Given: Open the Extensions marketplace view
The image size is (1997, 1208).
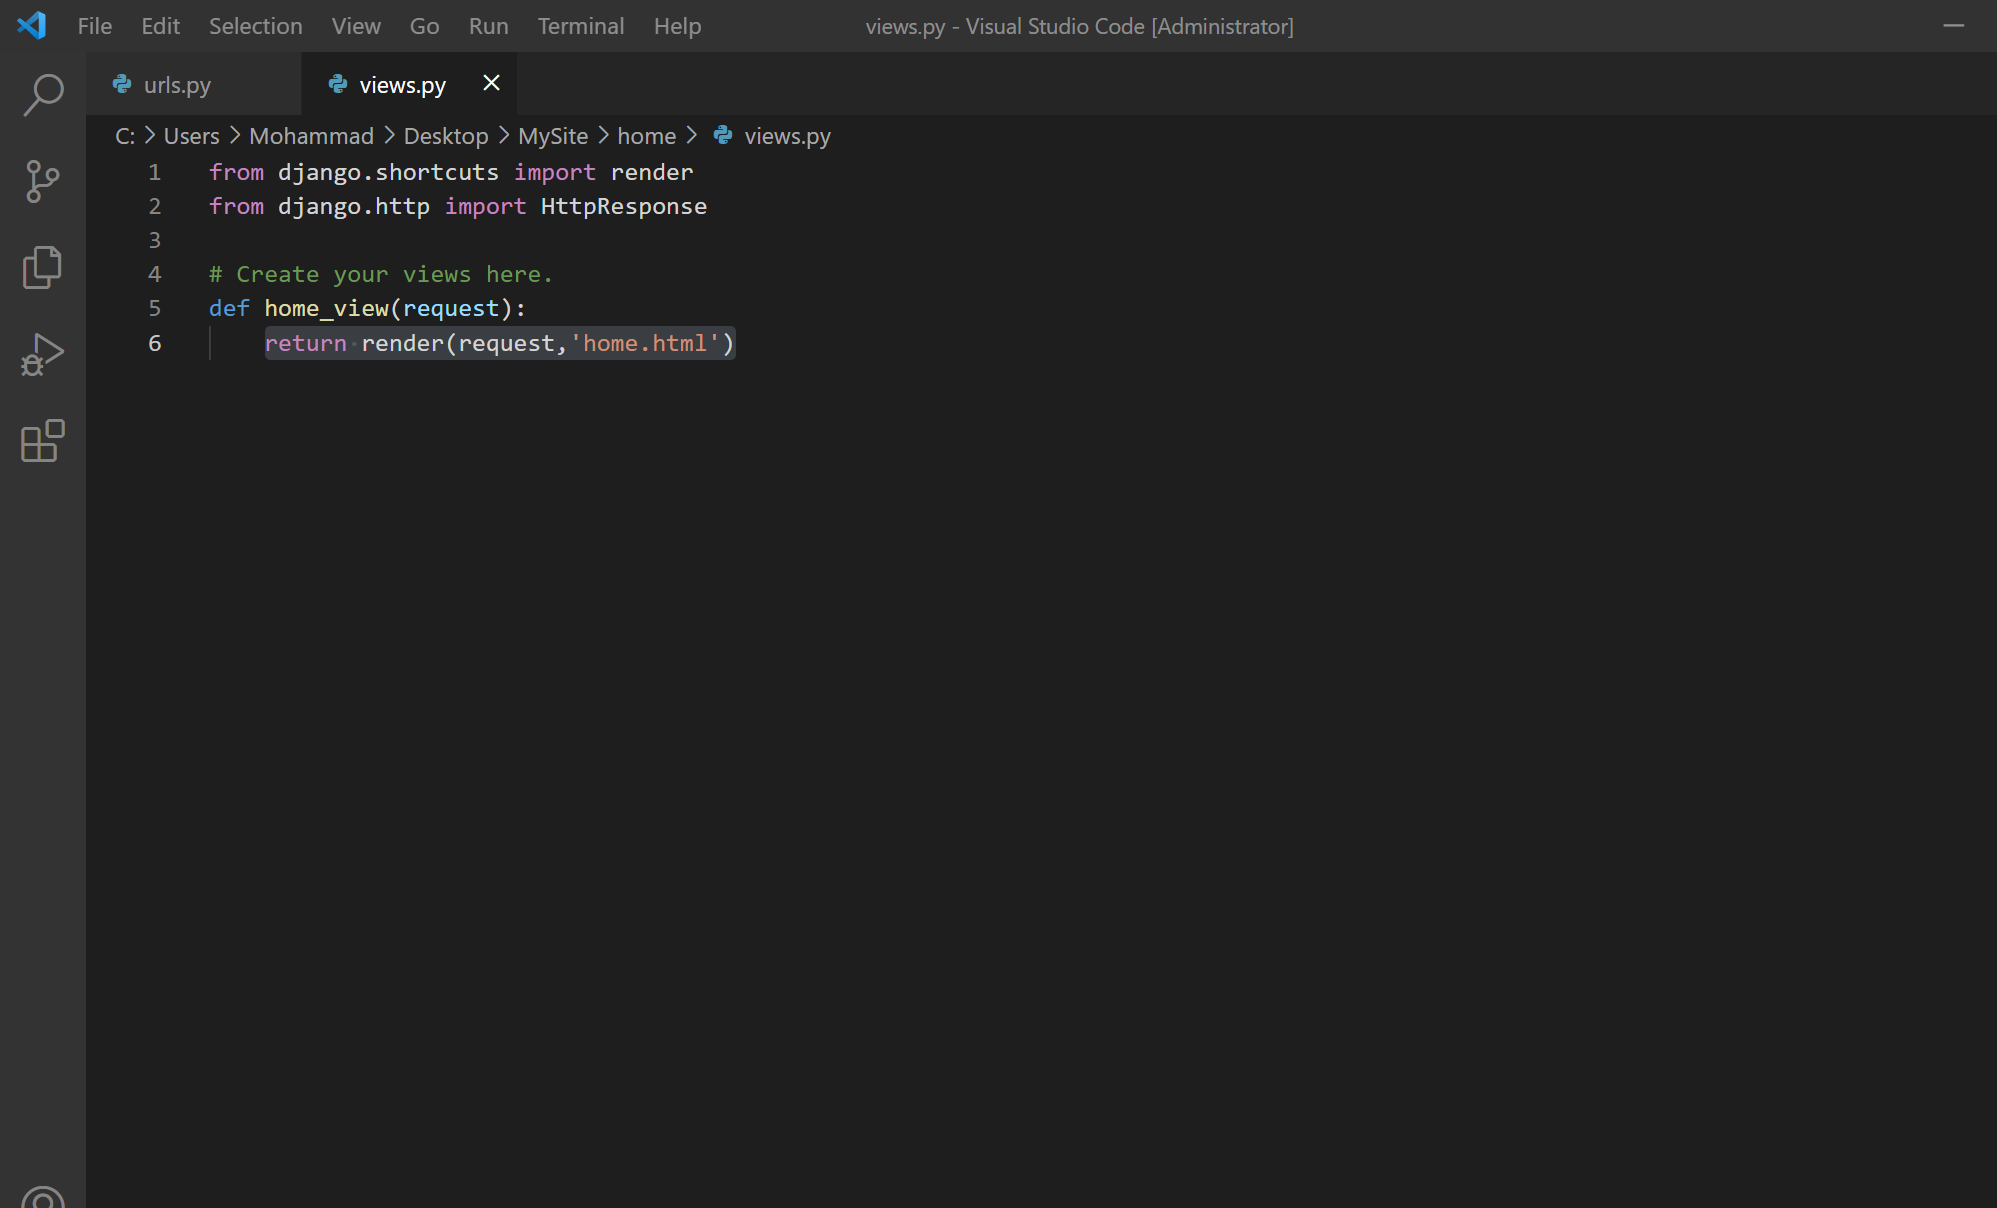Looking at the screenshot, I should 43,441.
